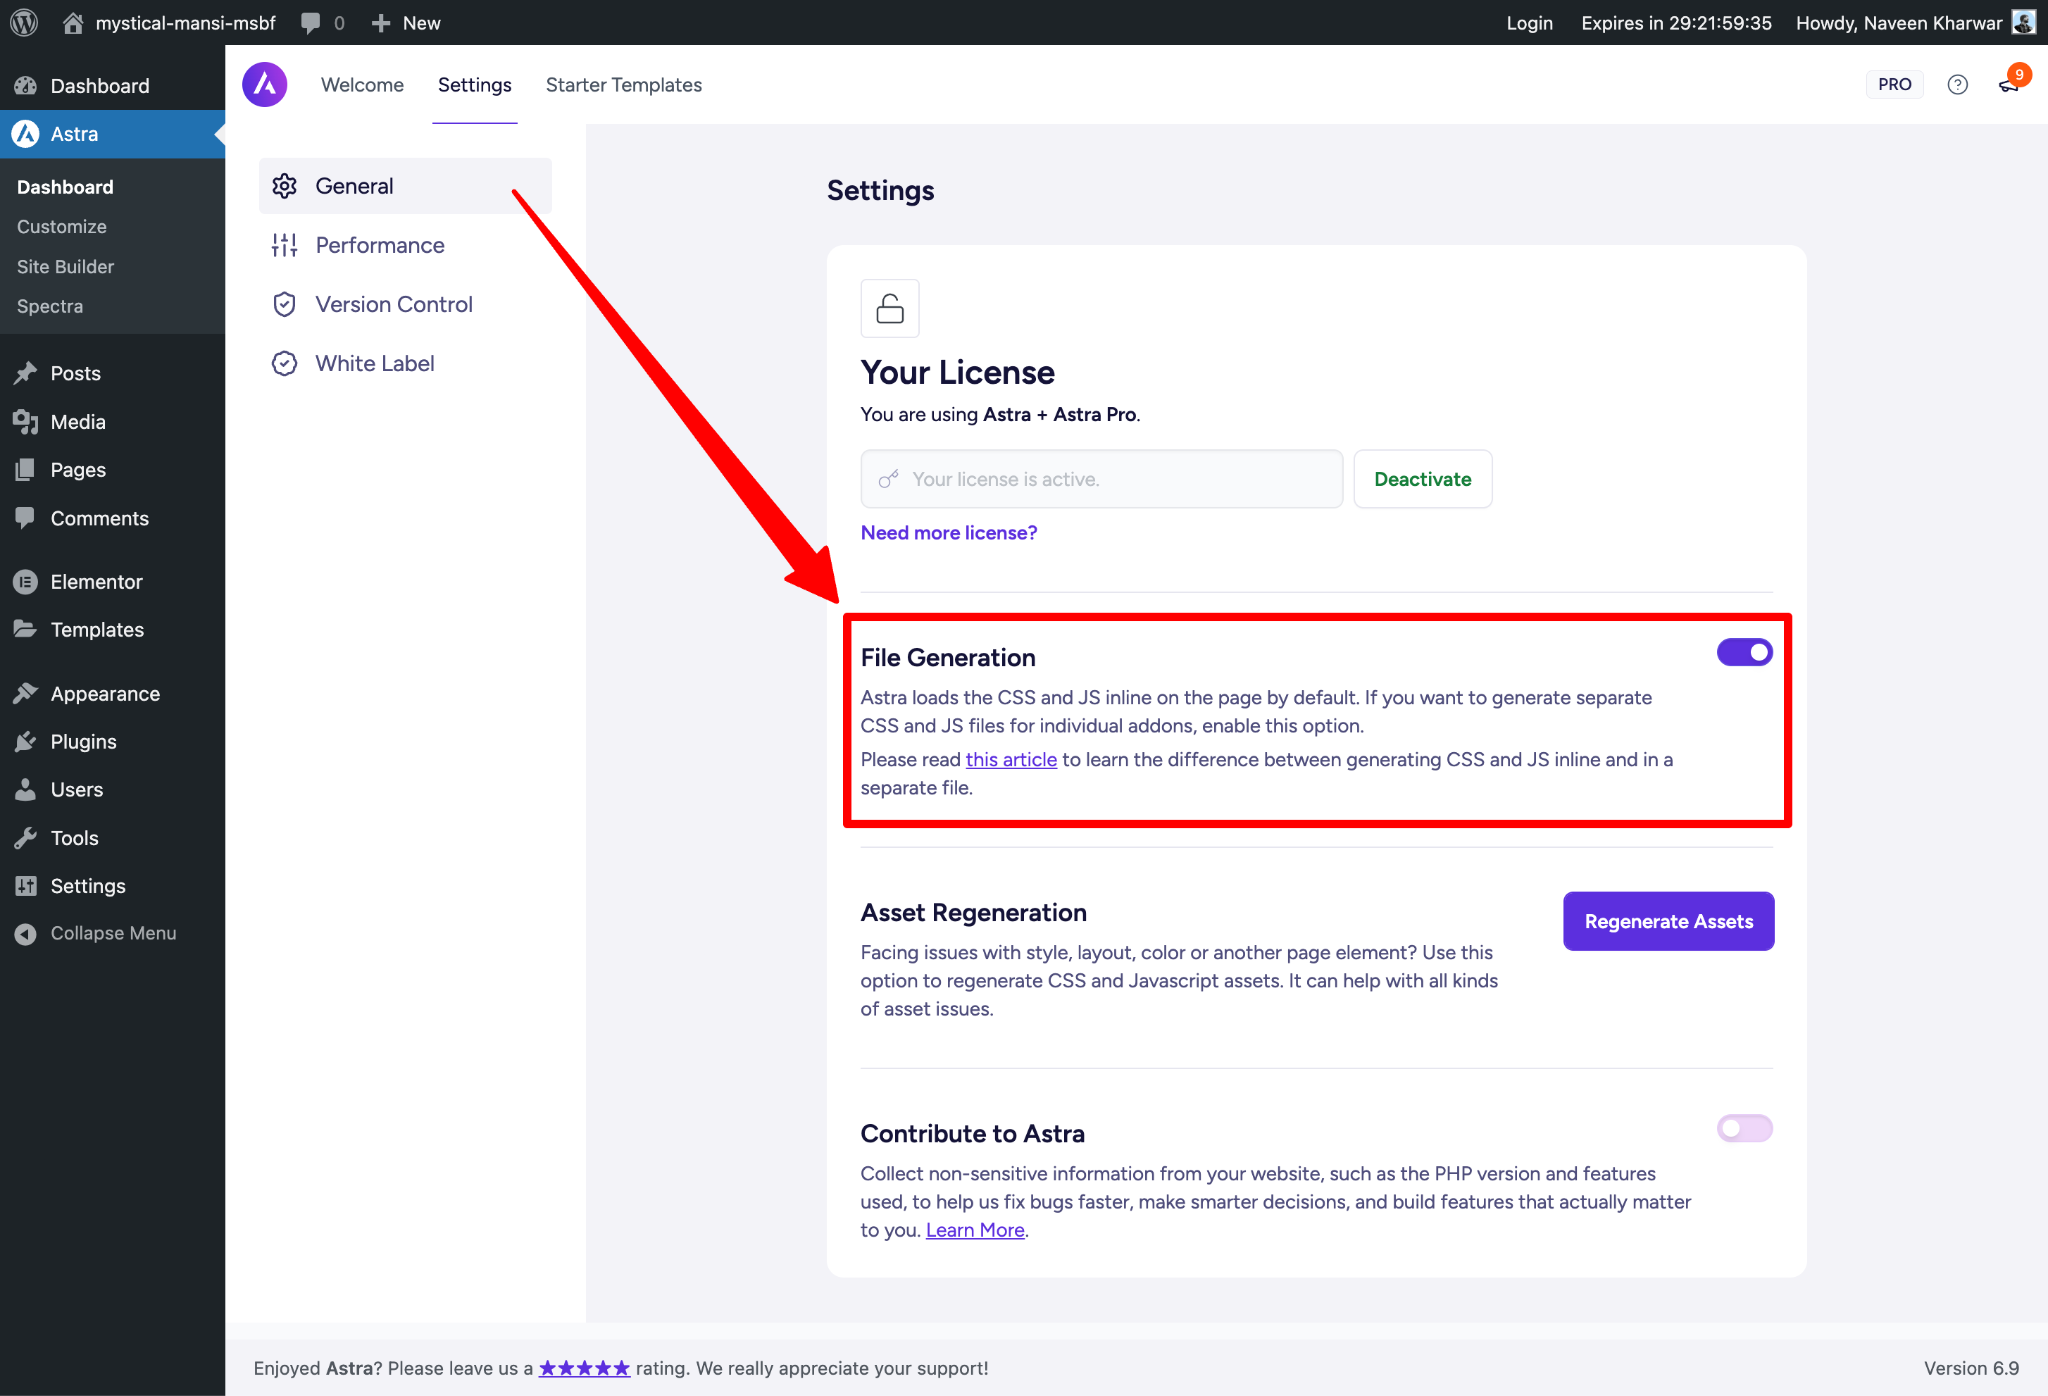Click the license key input field
The width and height of the screenshot is (2048, 1396).
[x=1100, y=479]
